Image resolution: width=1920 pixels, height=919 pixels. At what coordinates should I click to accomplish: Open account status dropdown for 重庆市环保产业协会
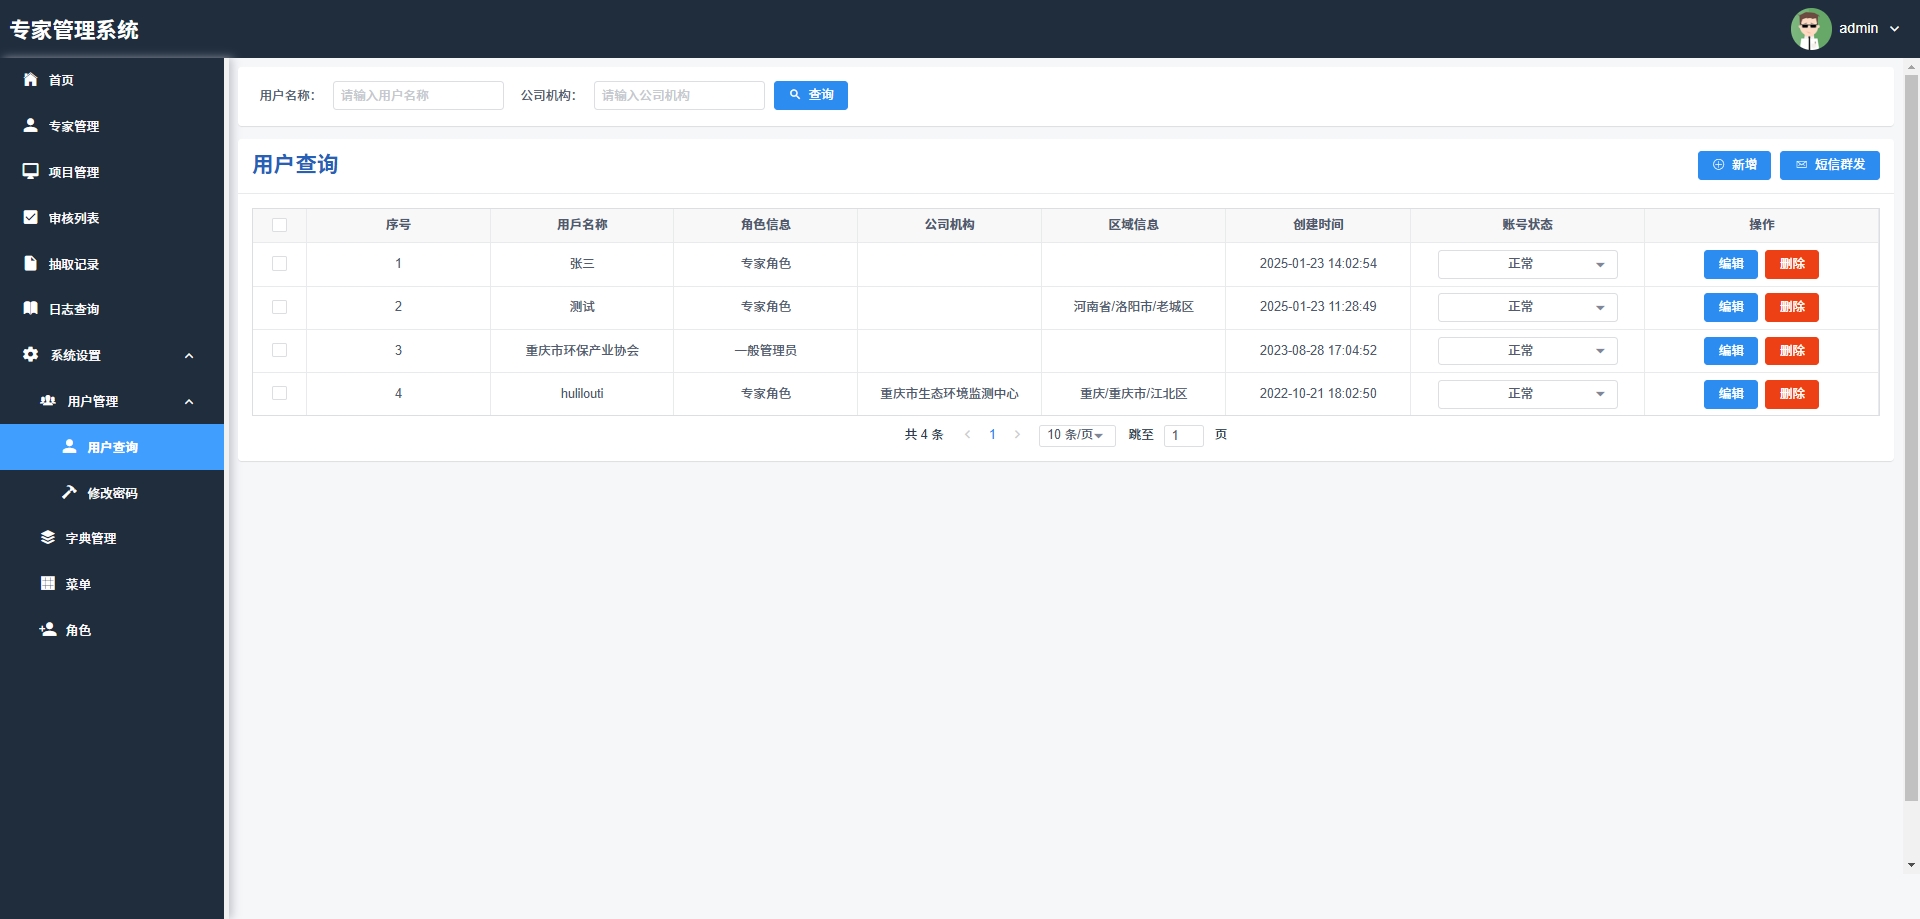pos(1527,351)
